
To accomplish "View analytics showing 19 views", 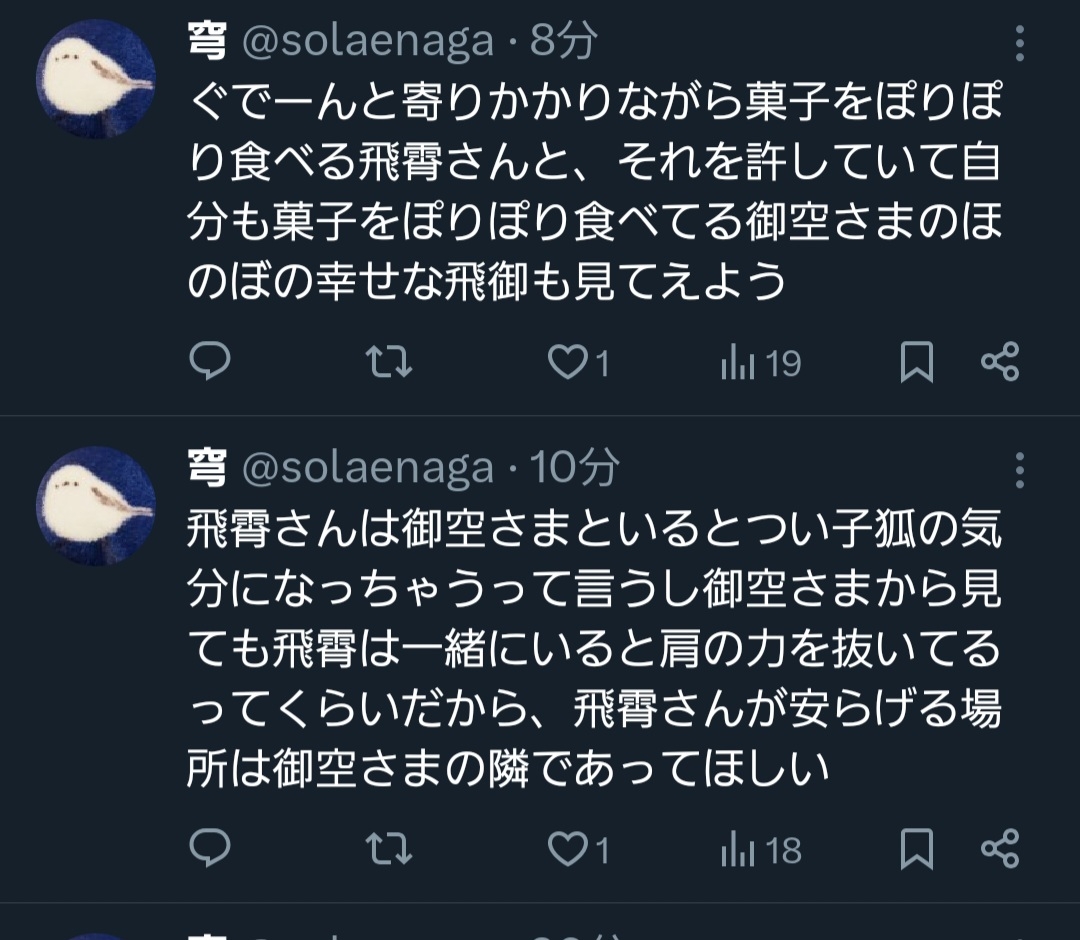I will 760,364.
